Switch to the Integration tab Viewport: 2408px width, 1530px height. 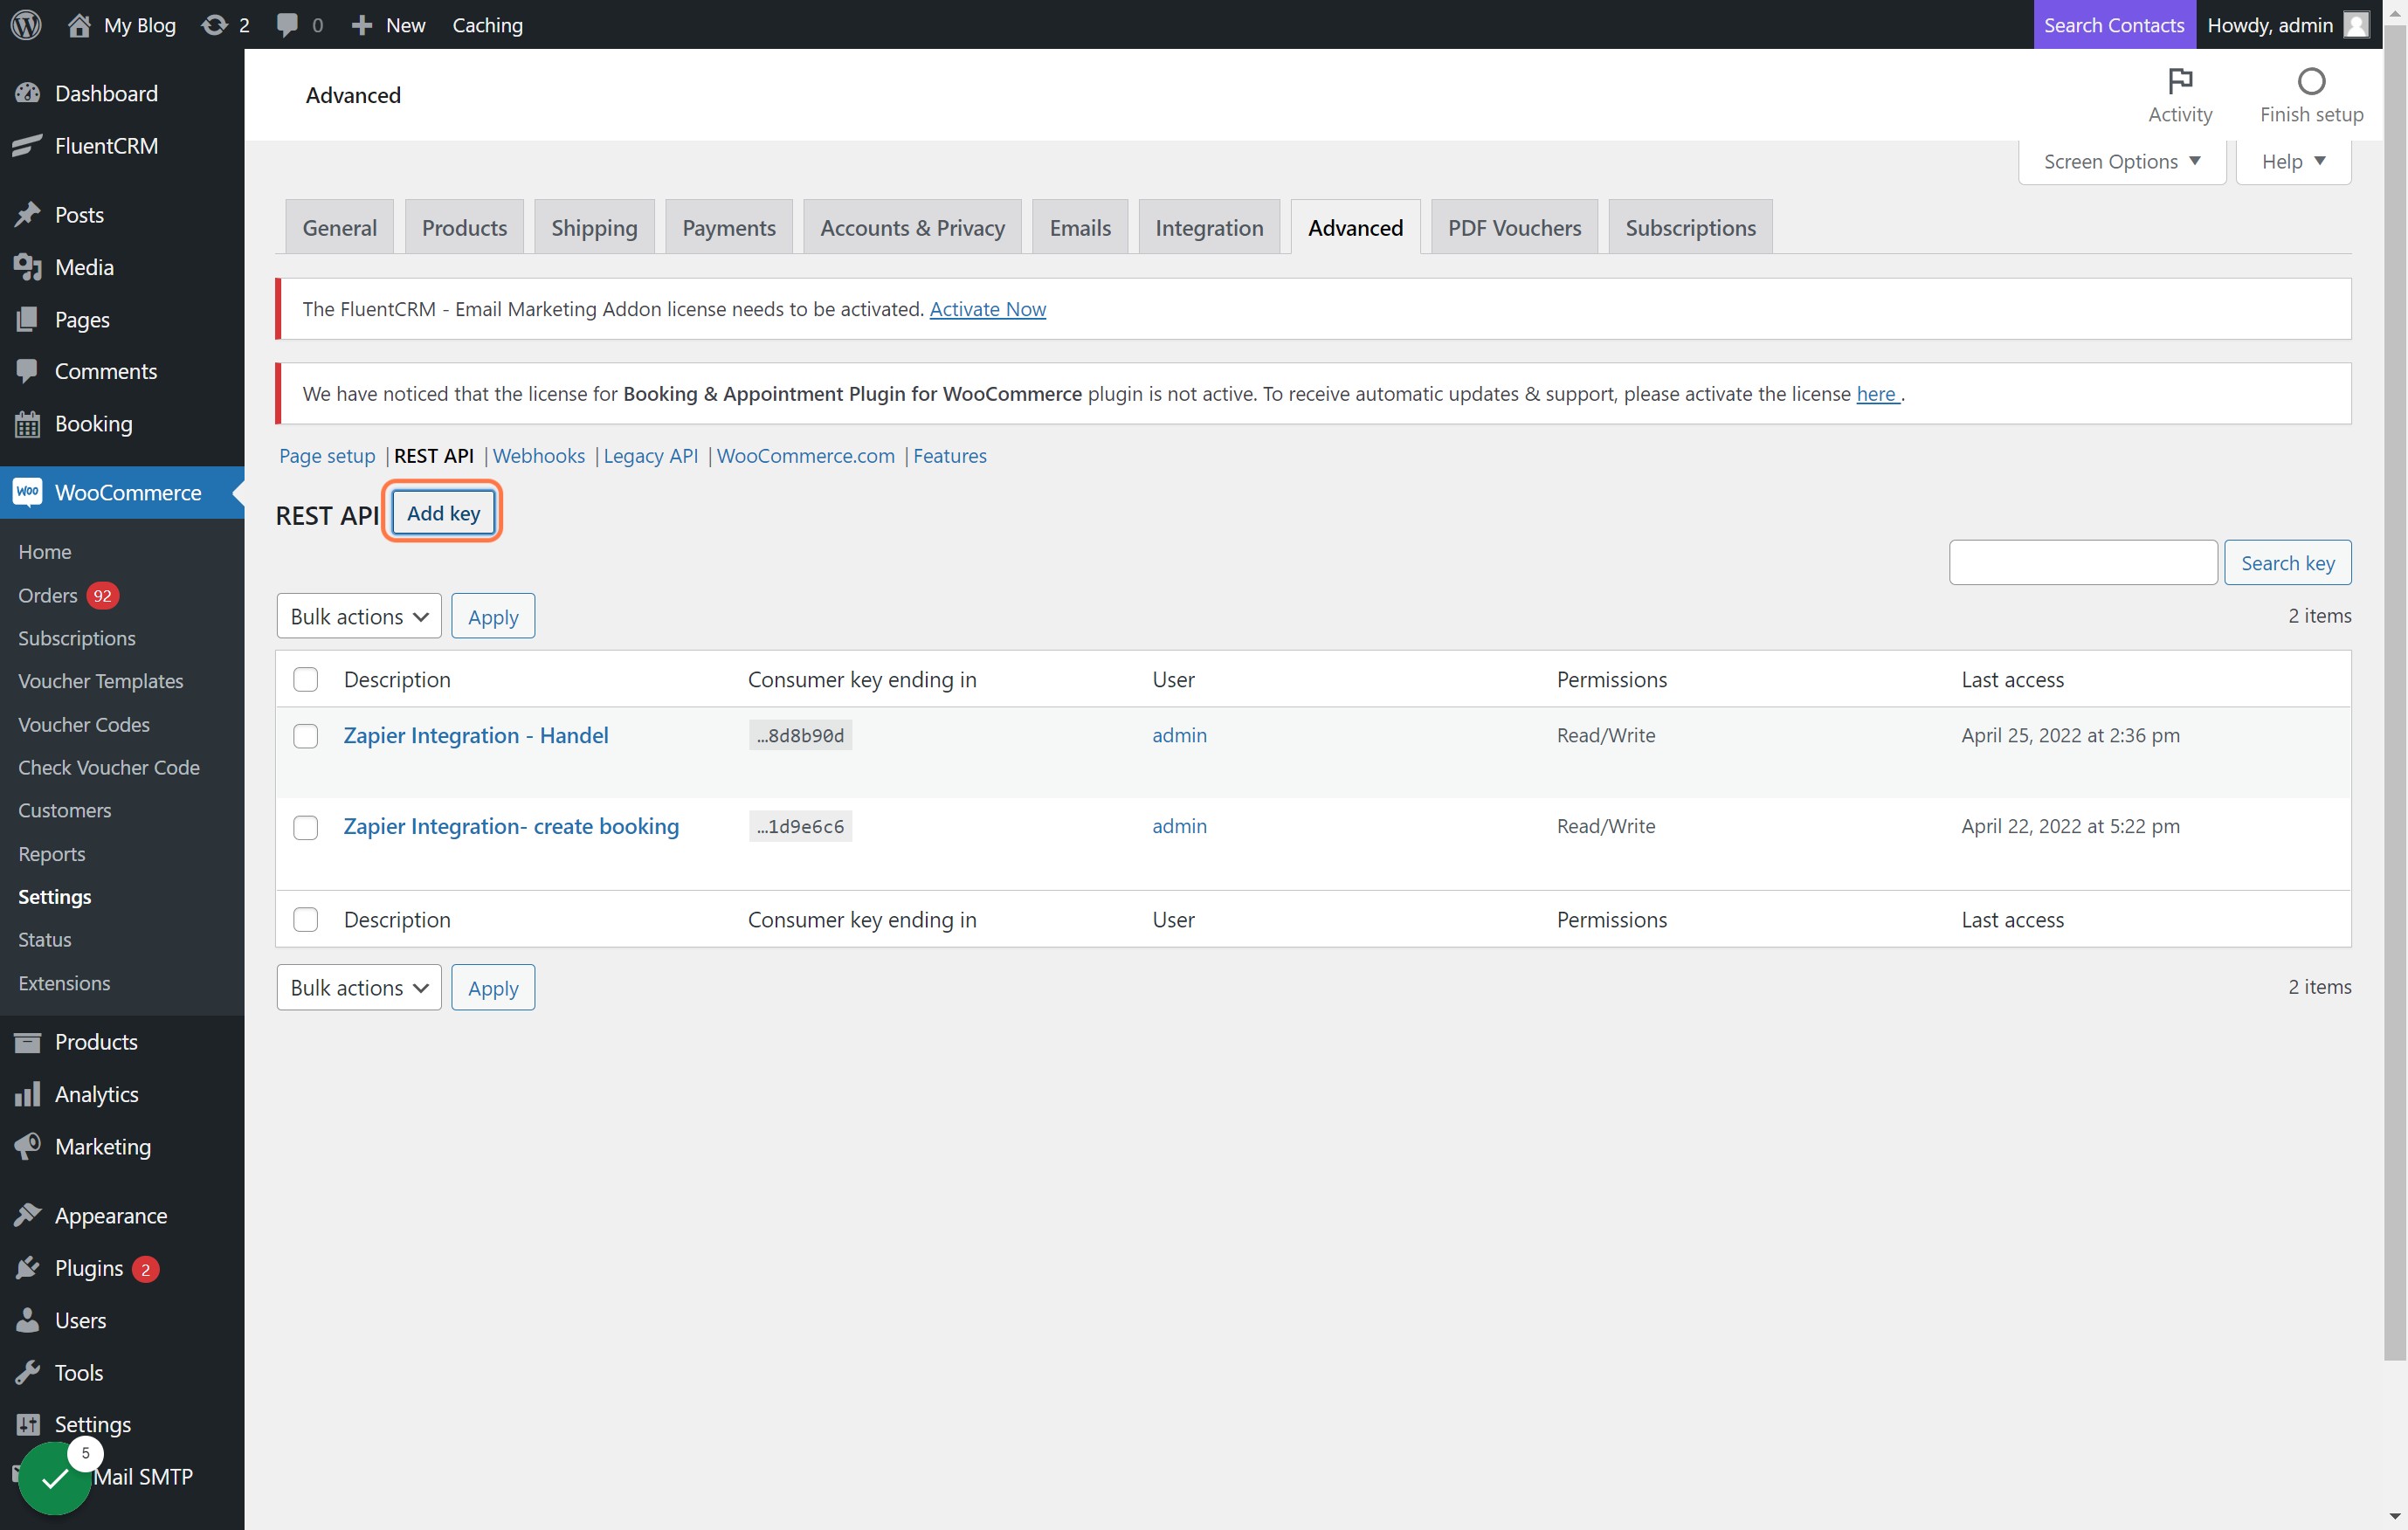point(1208,227)
